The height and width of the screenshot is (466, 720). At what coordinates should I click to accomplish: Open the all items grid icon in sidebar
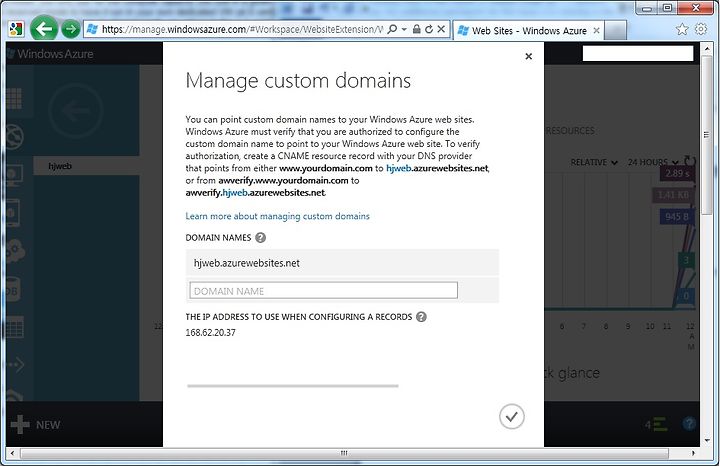coord(14,98)
